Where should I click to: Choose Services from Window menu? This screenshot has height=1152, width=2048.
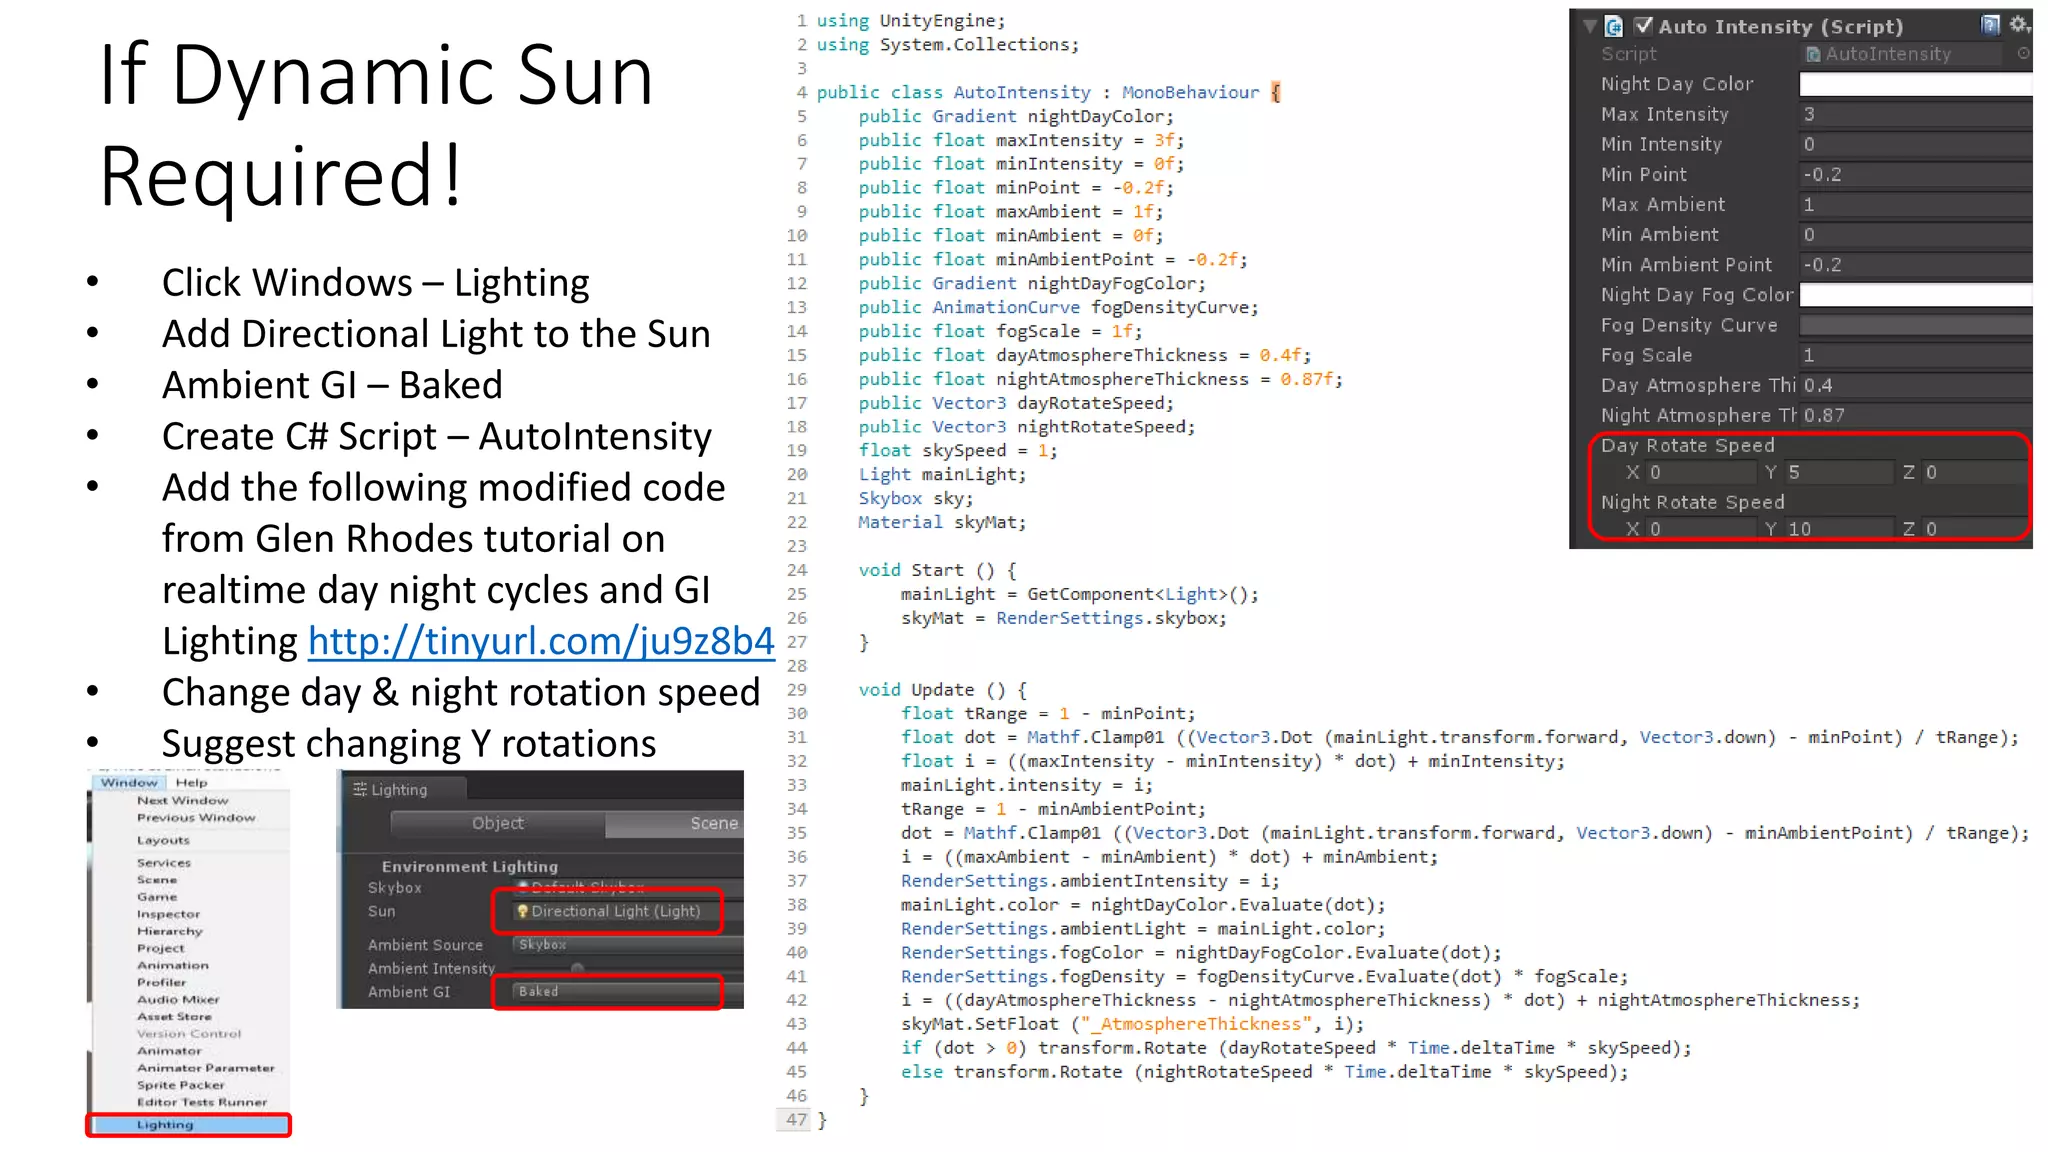point(164,863)
